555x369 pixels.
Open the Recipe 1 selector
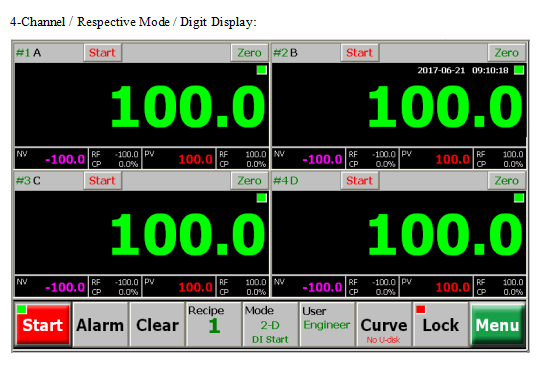214,324
